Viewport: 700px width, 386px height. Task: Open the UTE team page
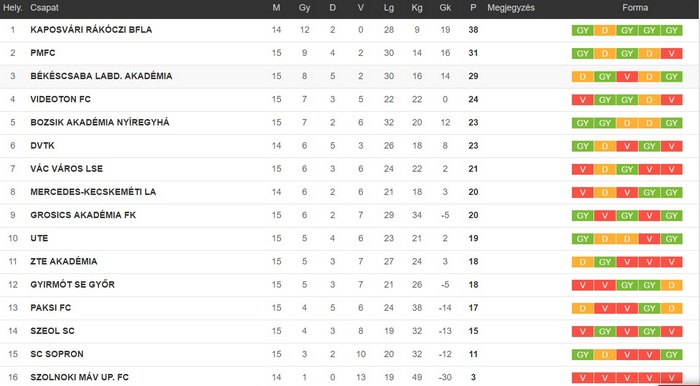click(39, 238)
